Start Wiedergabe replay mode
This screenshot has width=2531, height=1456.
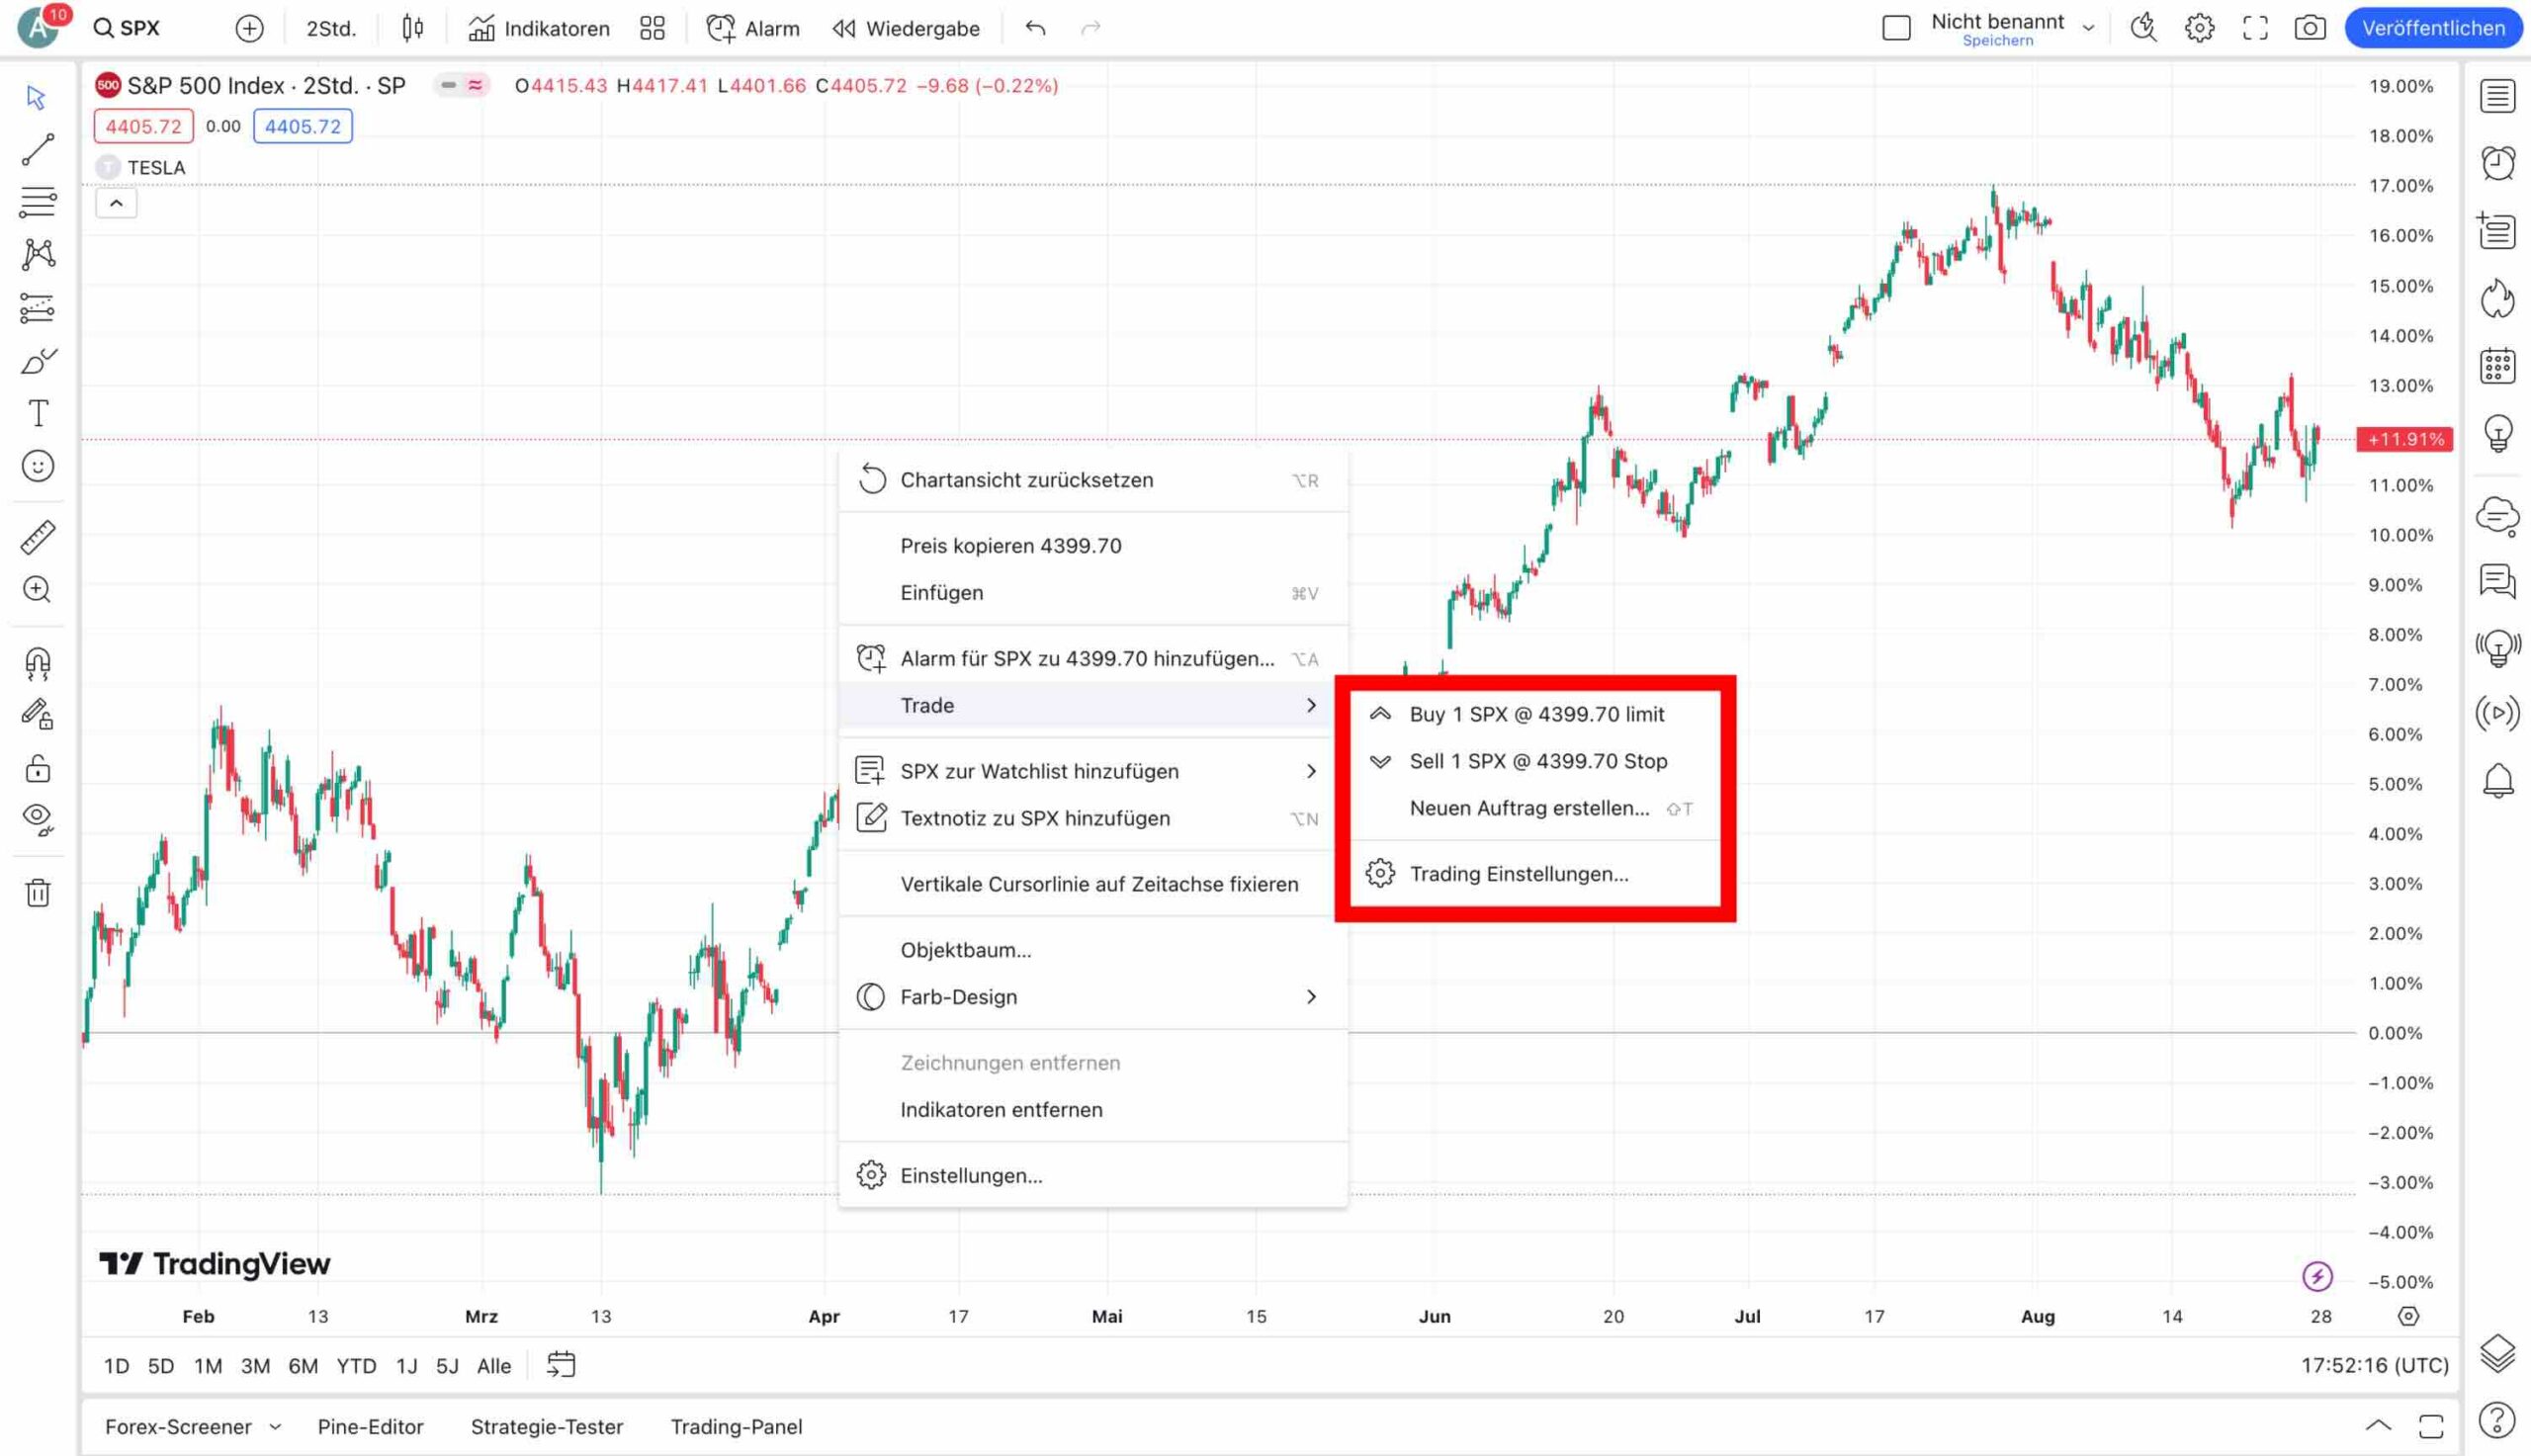pos(906,28)
